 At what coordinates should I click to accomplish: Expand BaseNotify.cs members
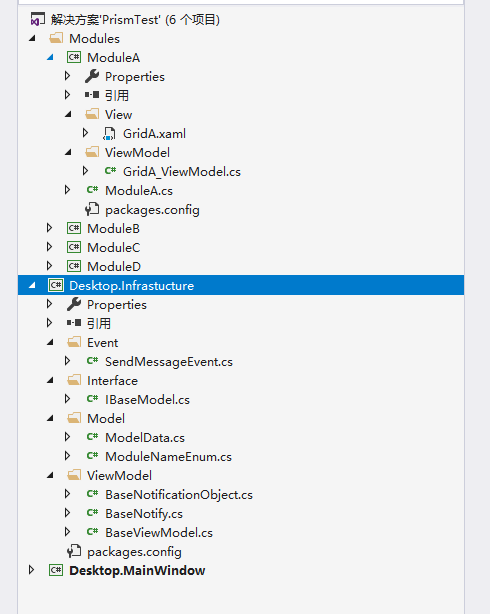point(67,513)
